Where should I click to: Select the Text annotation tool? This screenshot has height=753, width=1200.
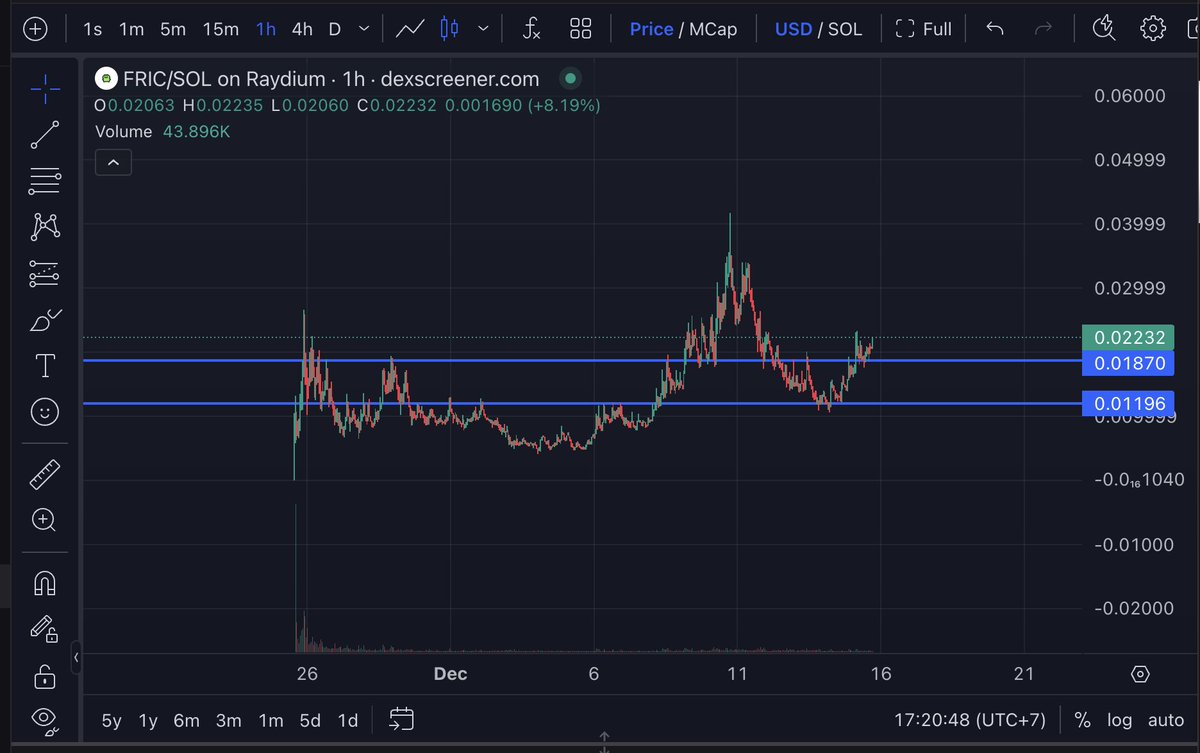tap(45, 366)
